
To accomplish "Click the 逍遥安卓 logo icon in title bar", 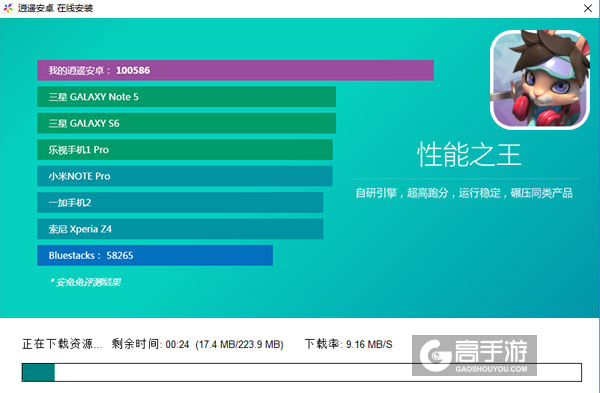I will 8,8.
